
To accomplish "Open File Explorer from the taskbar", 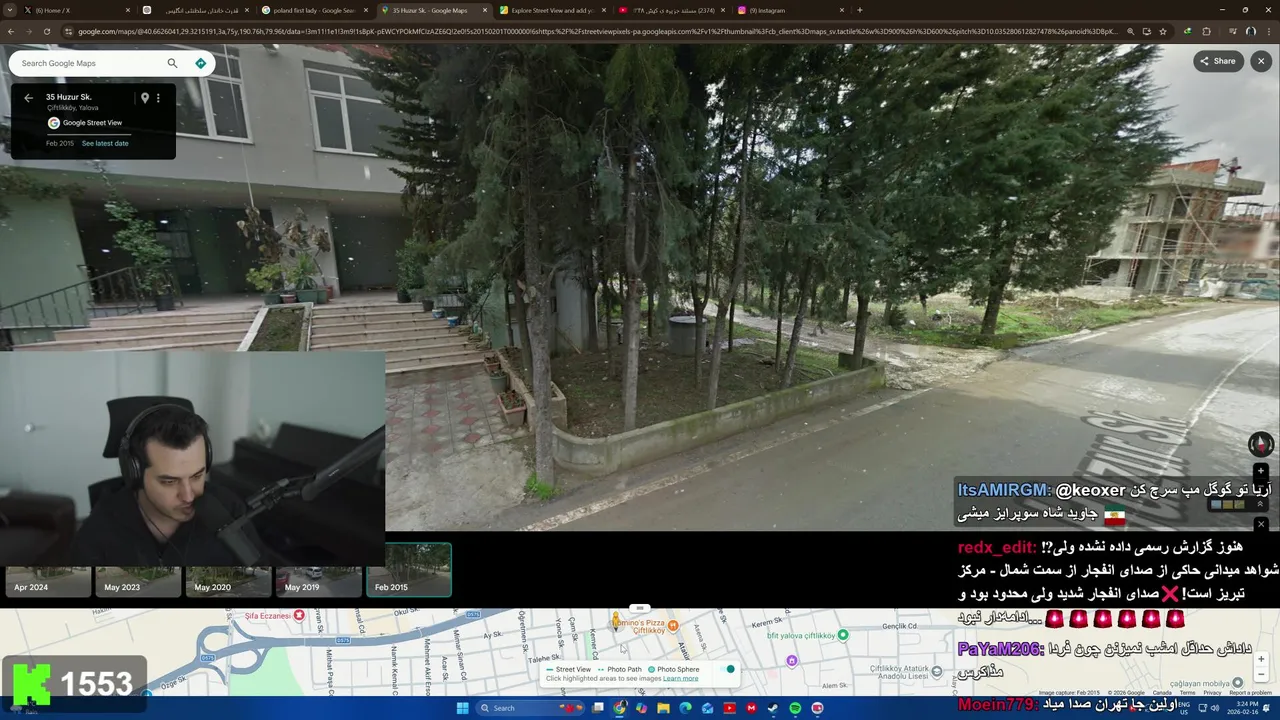I will point(663,708).
